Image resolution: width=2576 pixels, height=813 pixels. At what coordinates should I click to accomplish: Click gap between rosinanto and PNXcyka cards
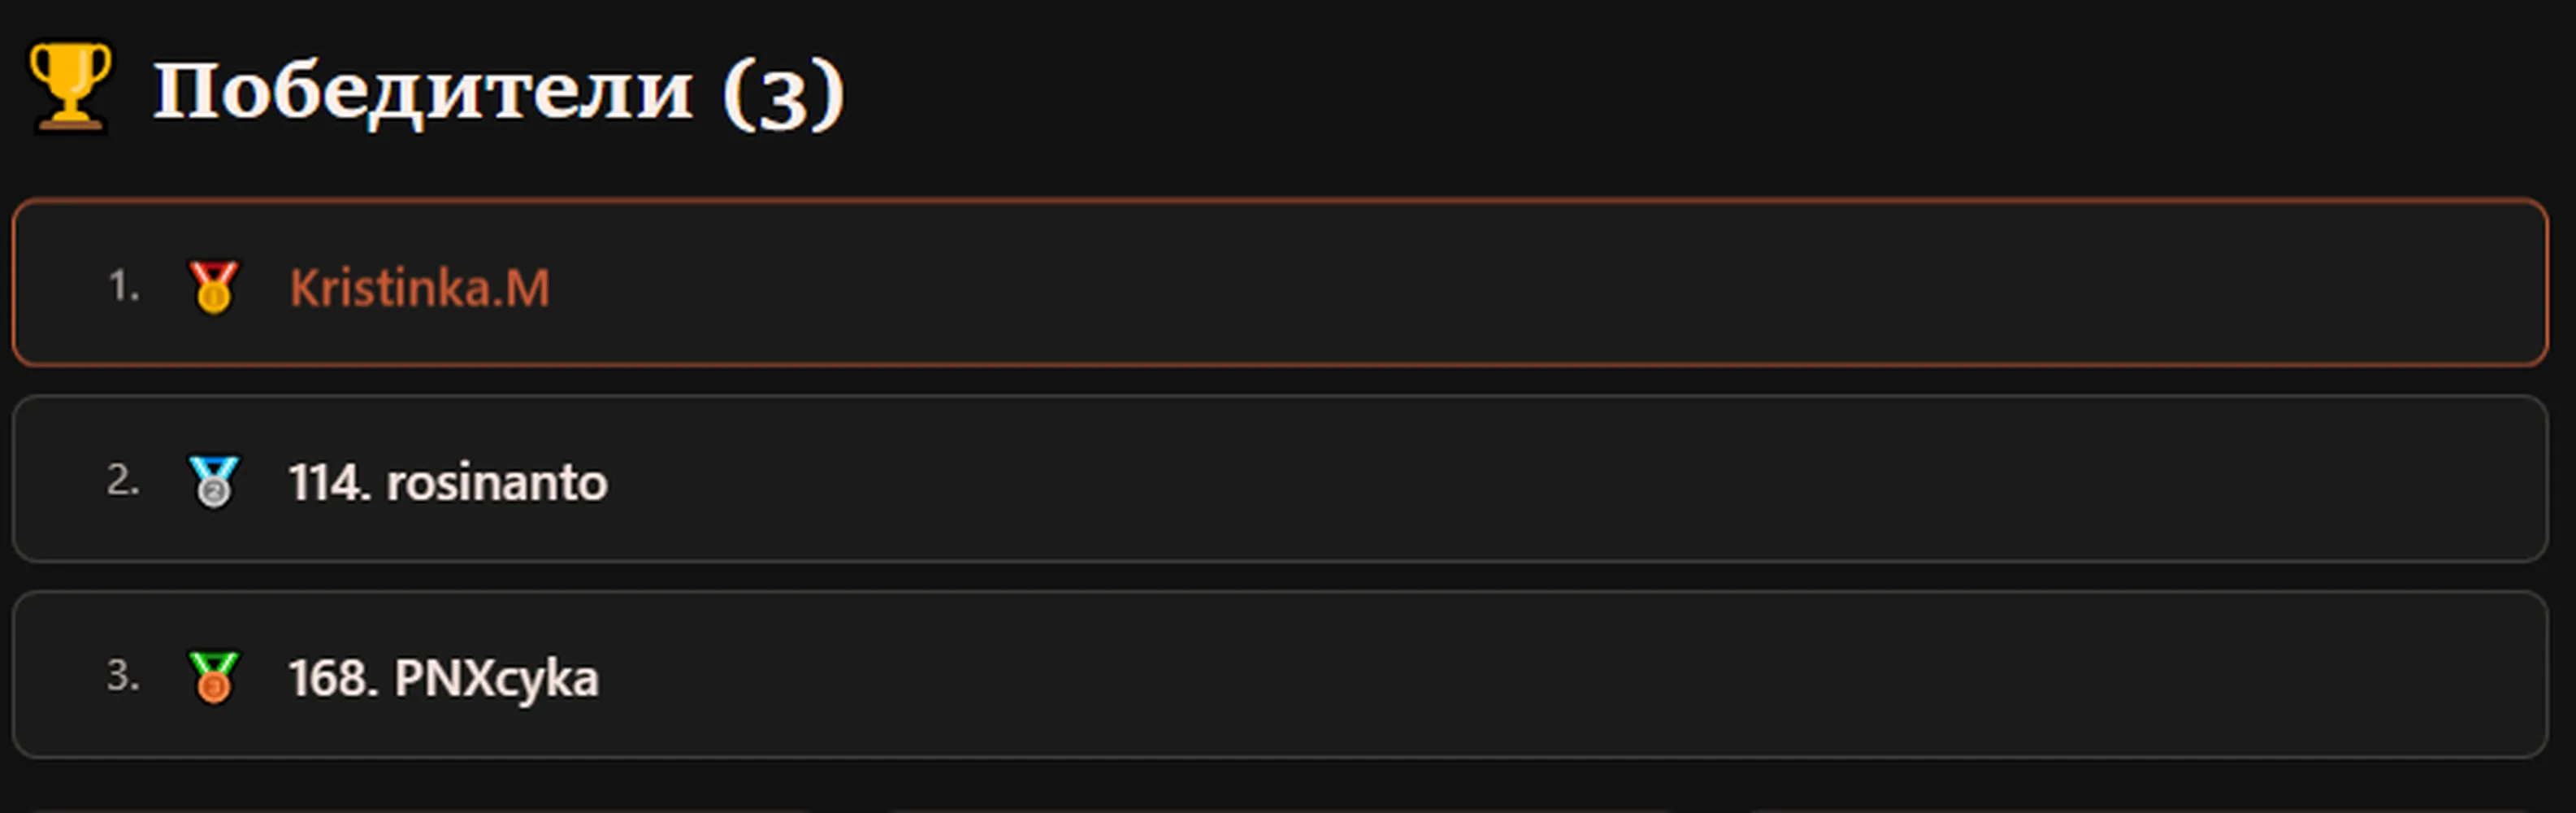[x=1280, y=577]
